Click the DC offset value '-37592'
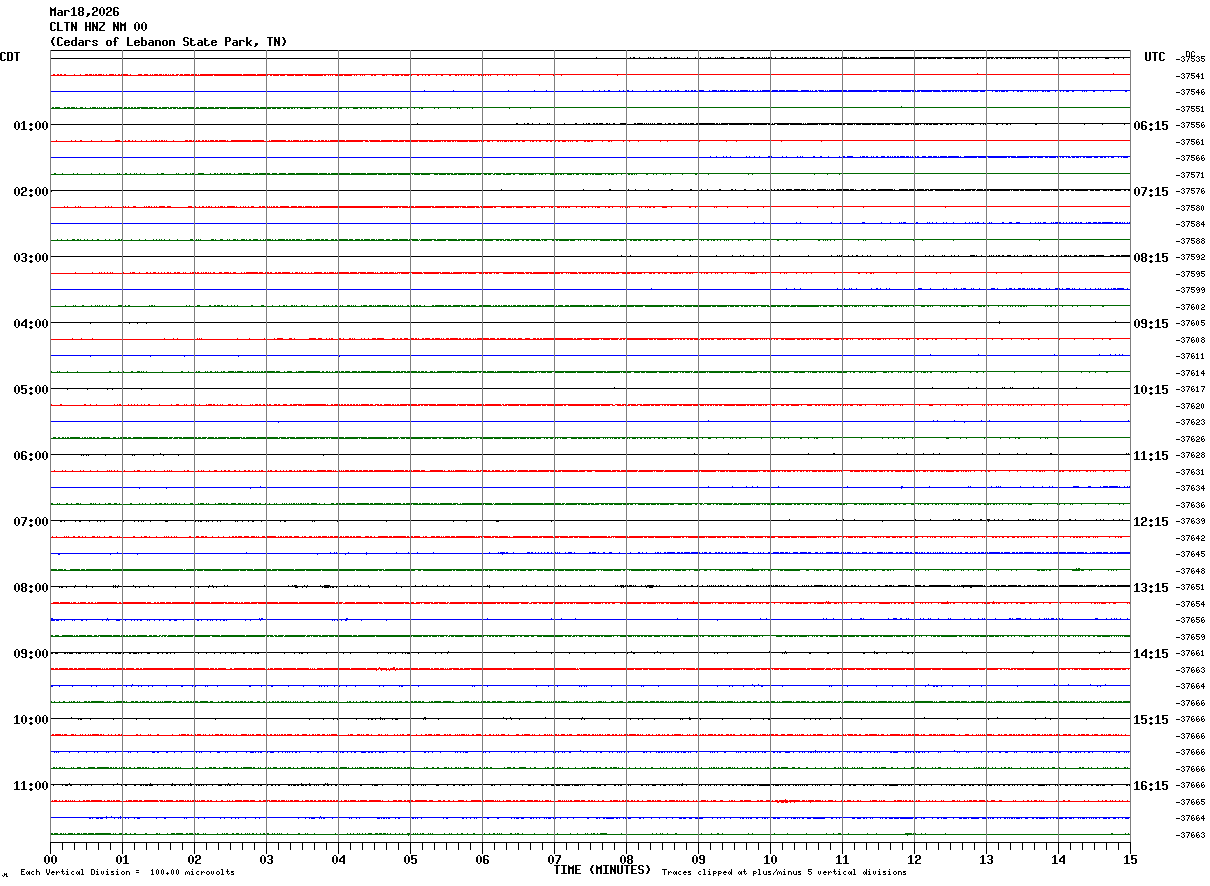Viewport: 1210px width, 886px height. [x=1190, y=257]
